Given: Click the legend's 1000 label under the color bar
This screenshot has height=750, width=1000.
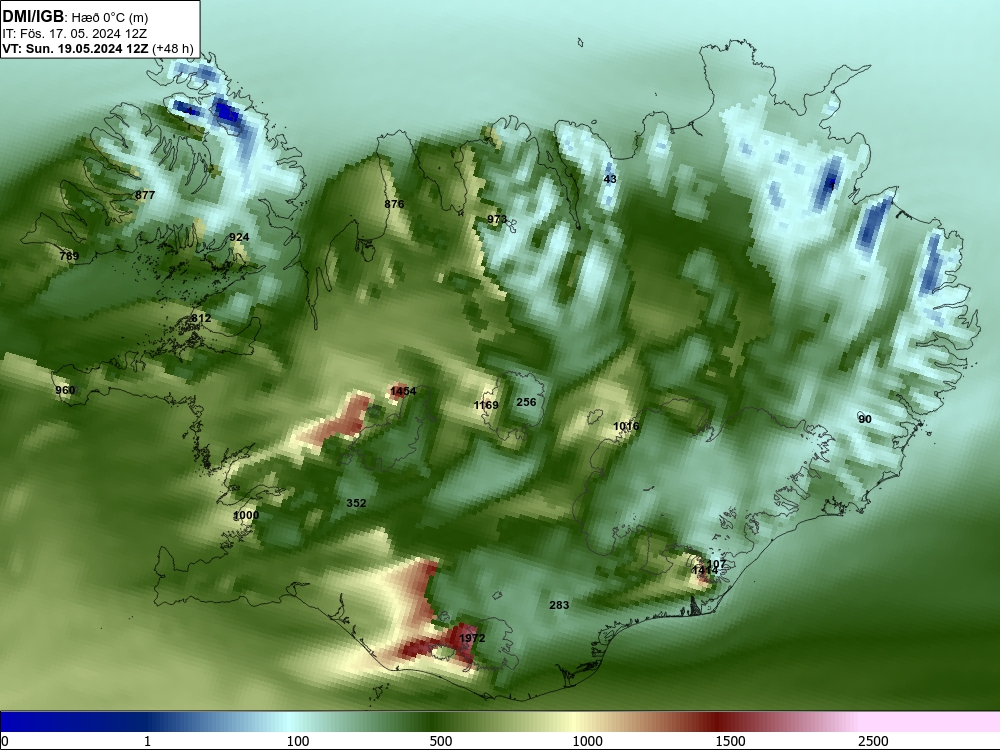Looking at the screenshot, I should pos(587,741).
